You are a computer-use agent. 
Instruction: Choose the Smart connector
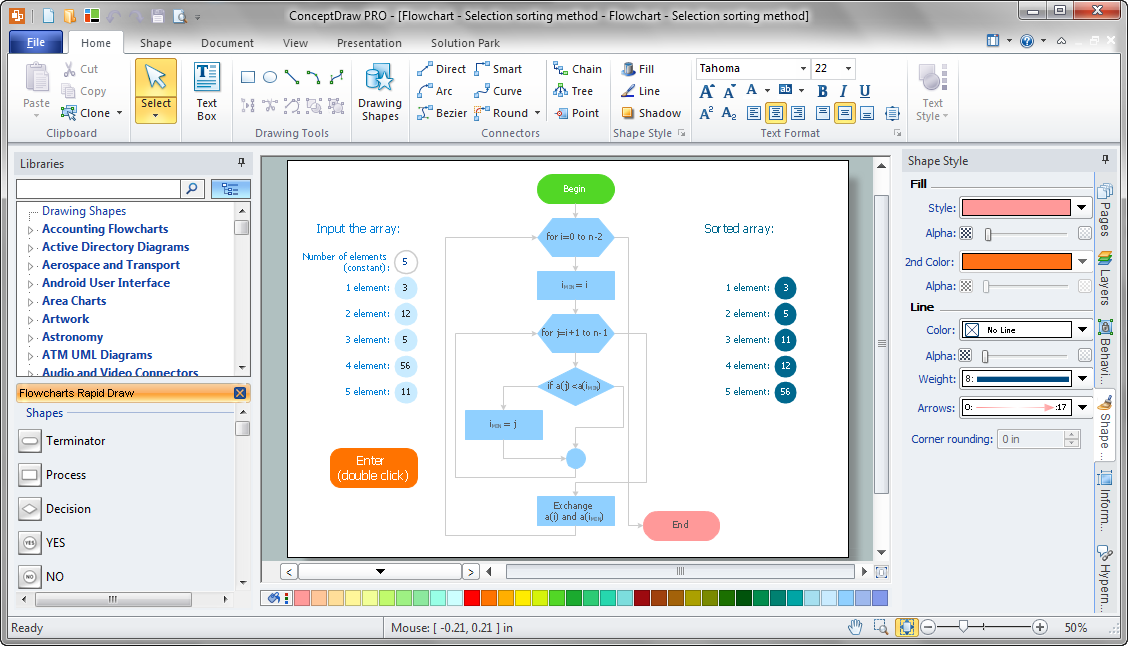click(x=498, y=69)
